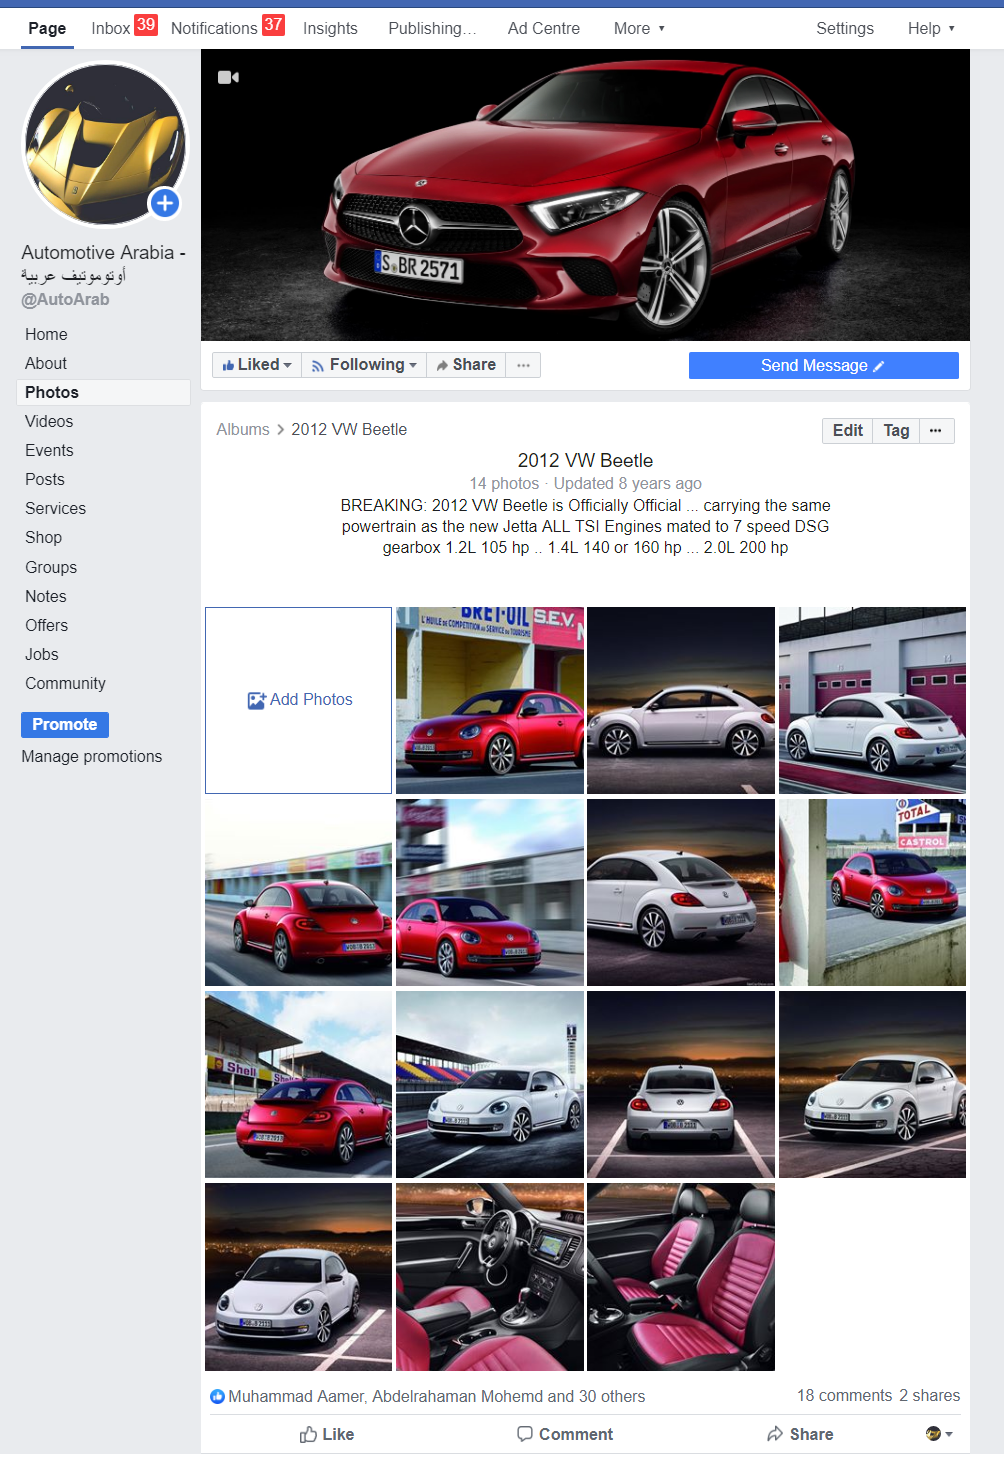The height and width of the screenshot is (1462, 1004).
Task: Open Shop in sidebar
Action: 43,537
